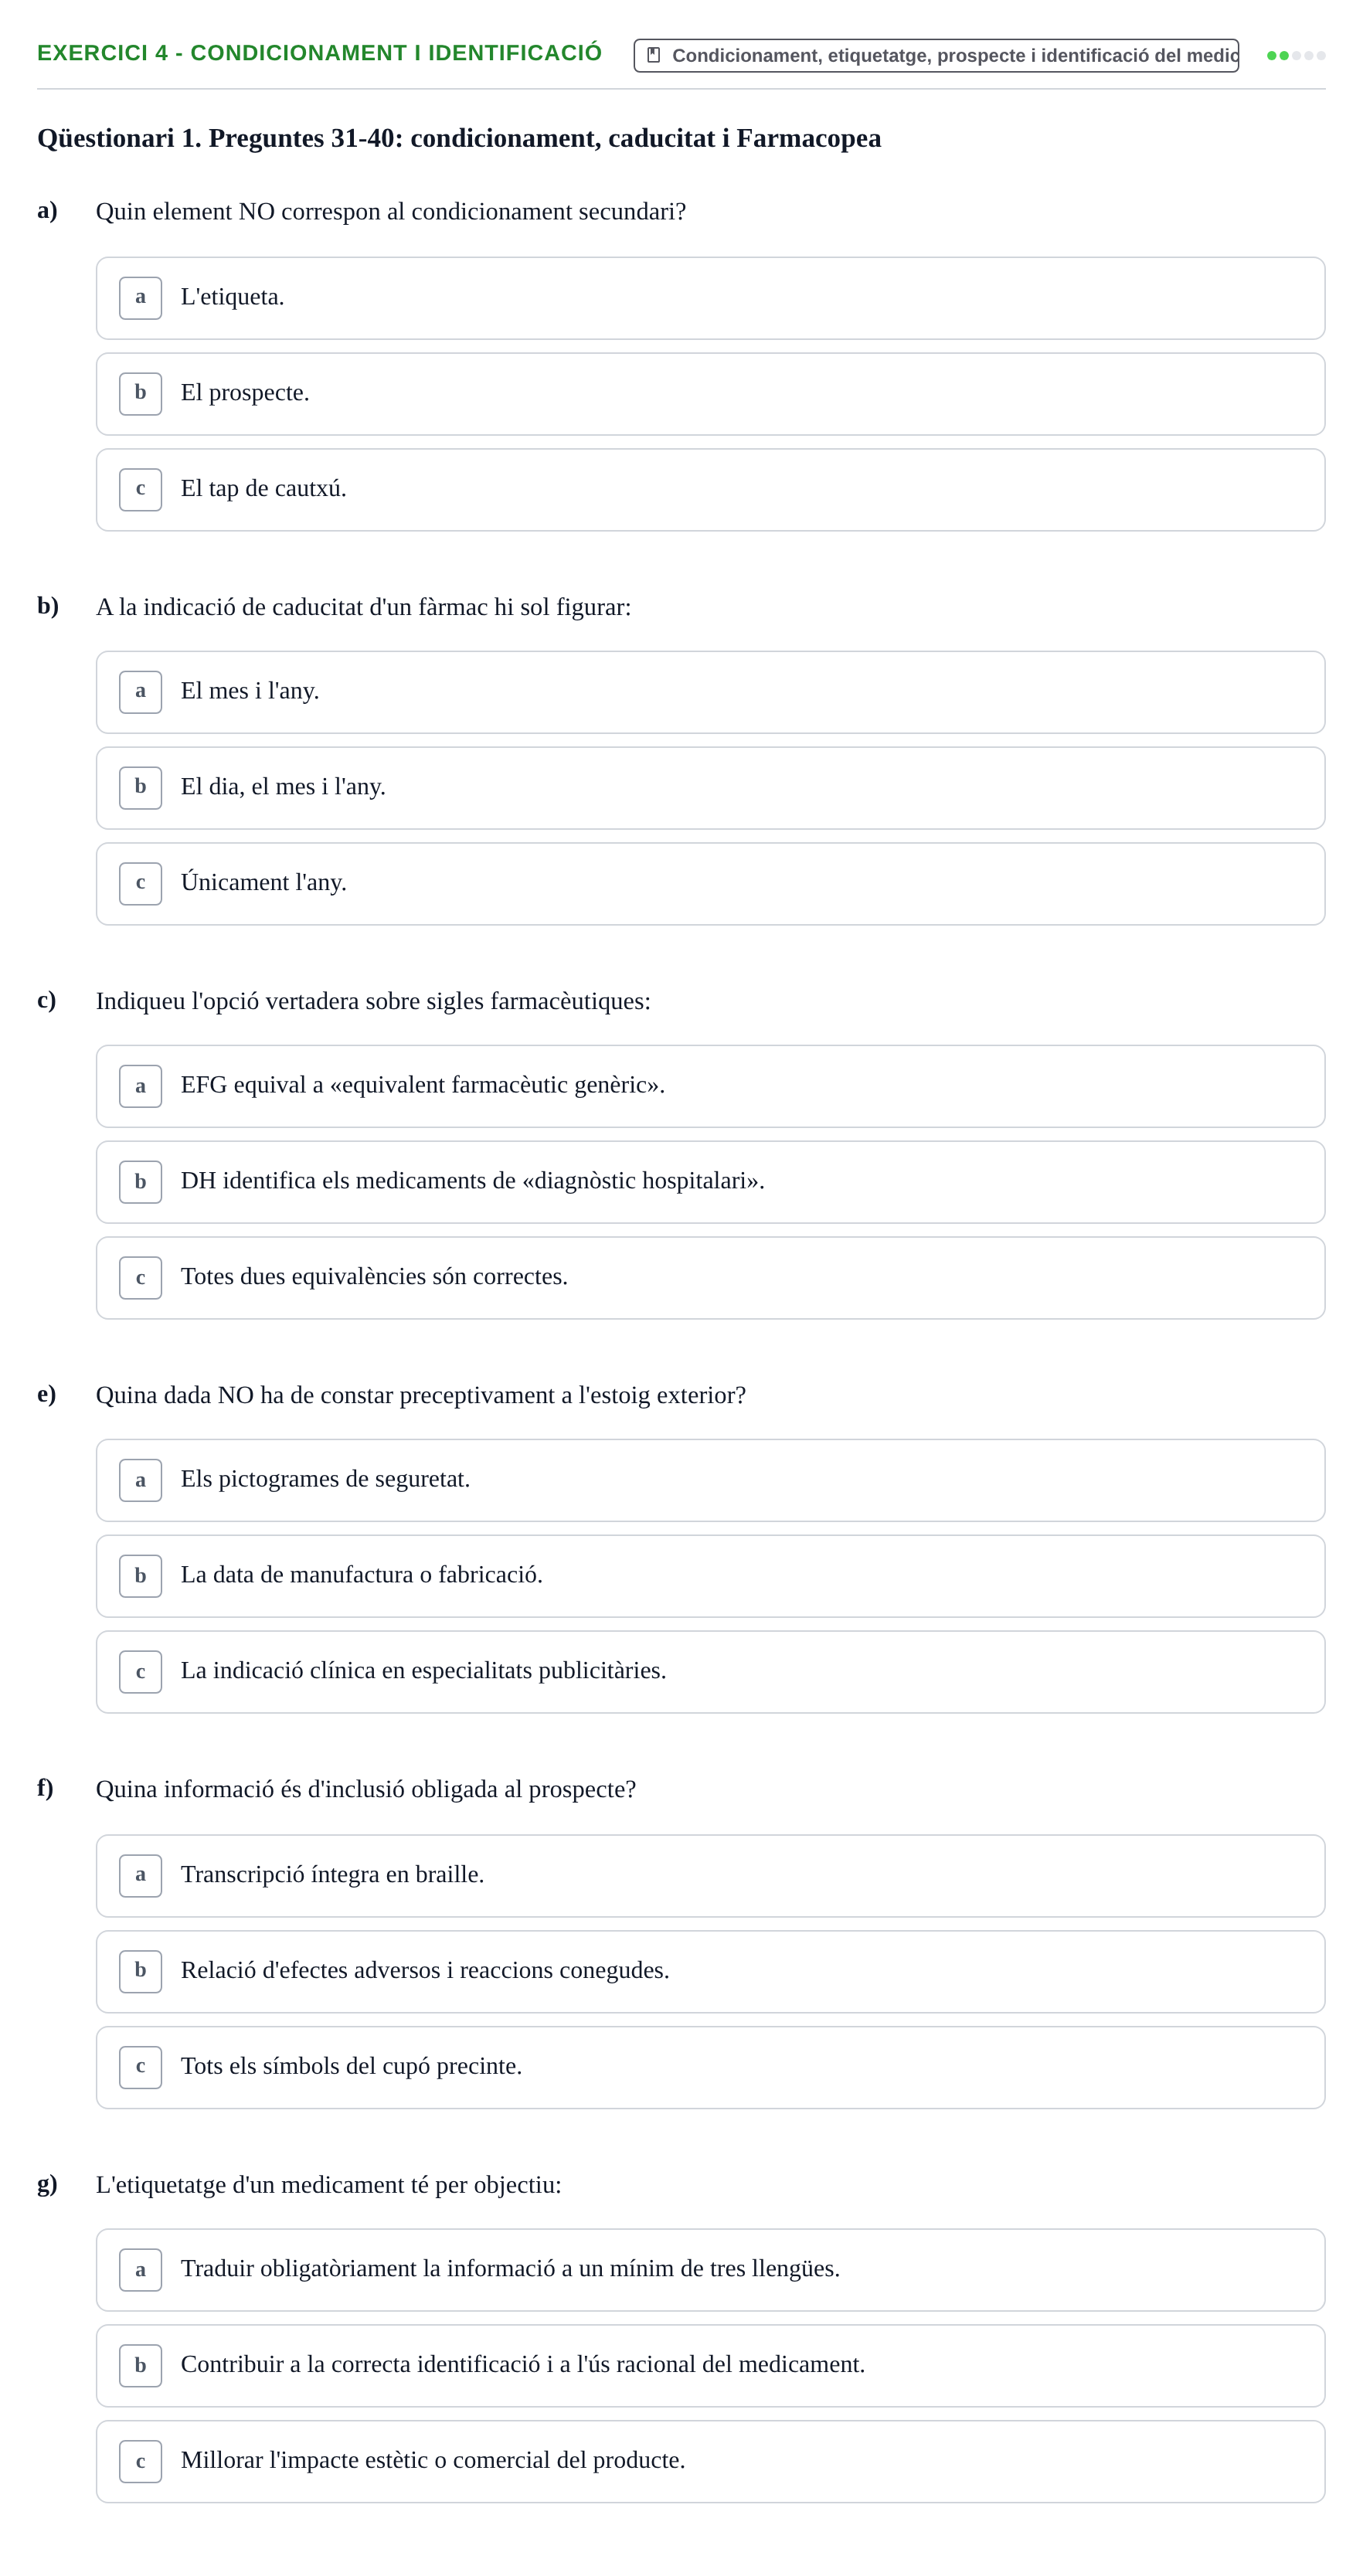Choose 'El dia, el mes i l'any.'
The height and width of the screenshot is (2576, 1363).
pos(710,787)
